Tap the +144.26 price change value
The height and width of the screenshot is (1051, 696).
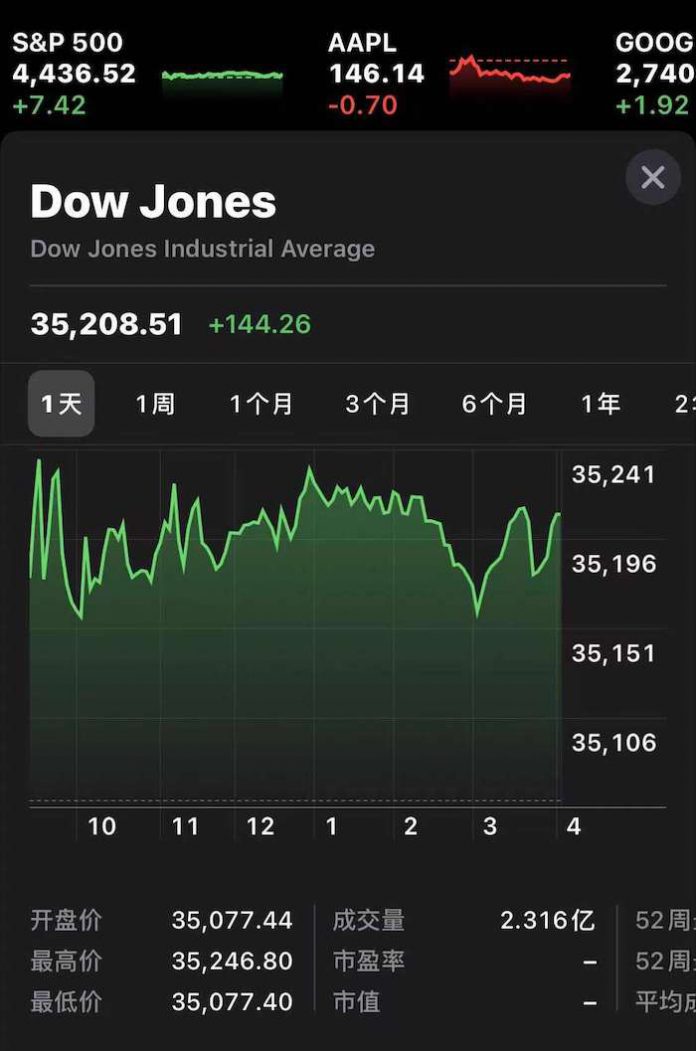(260, 324)
